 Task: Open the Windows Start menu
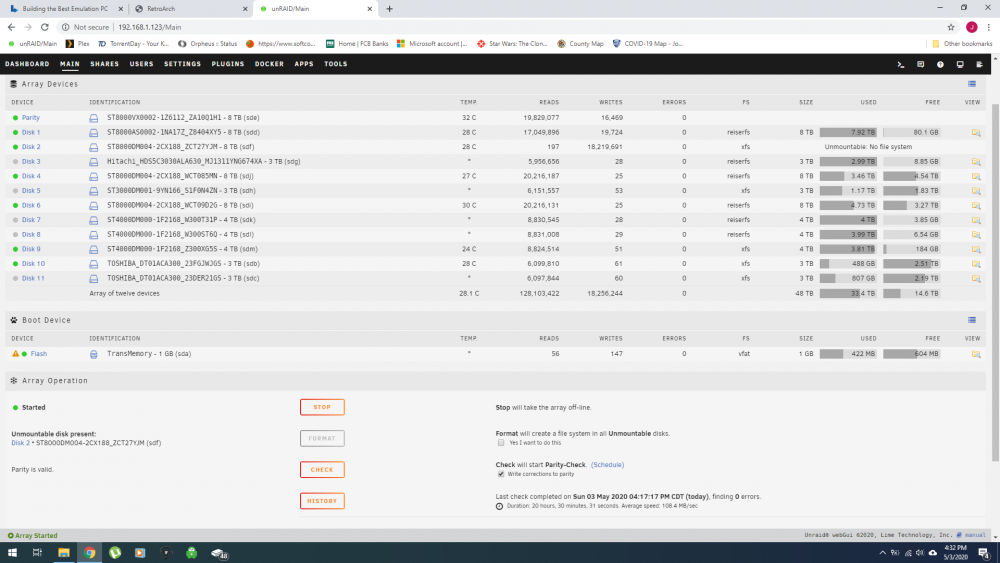pyautogui.click(x=12, y=553)
